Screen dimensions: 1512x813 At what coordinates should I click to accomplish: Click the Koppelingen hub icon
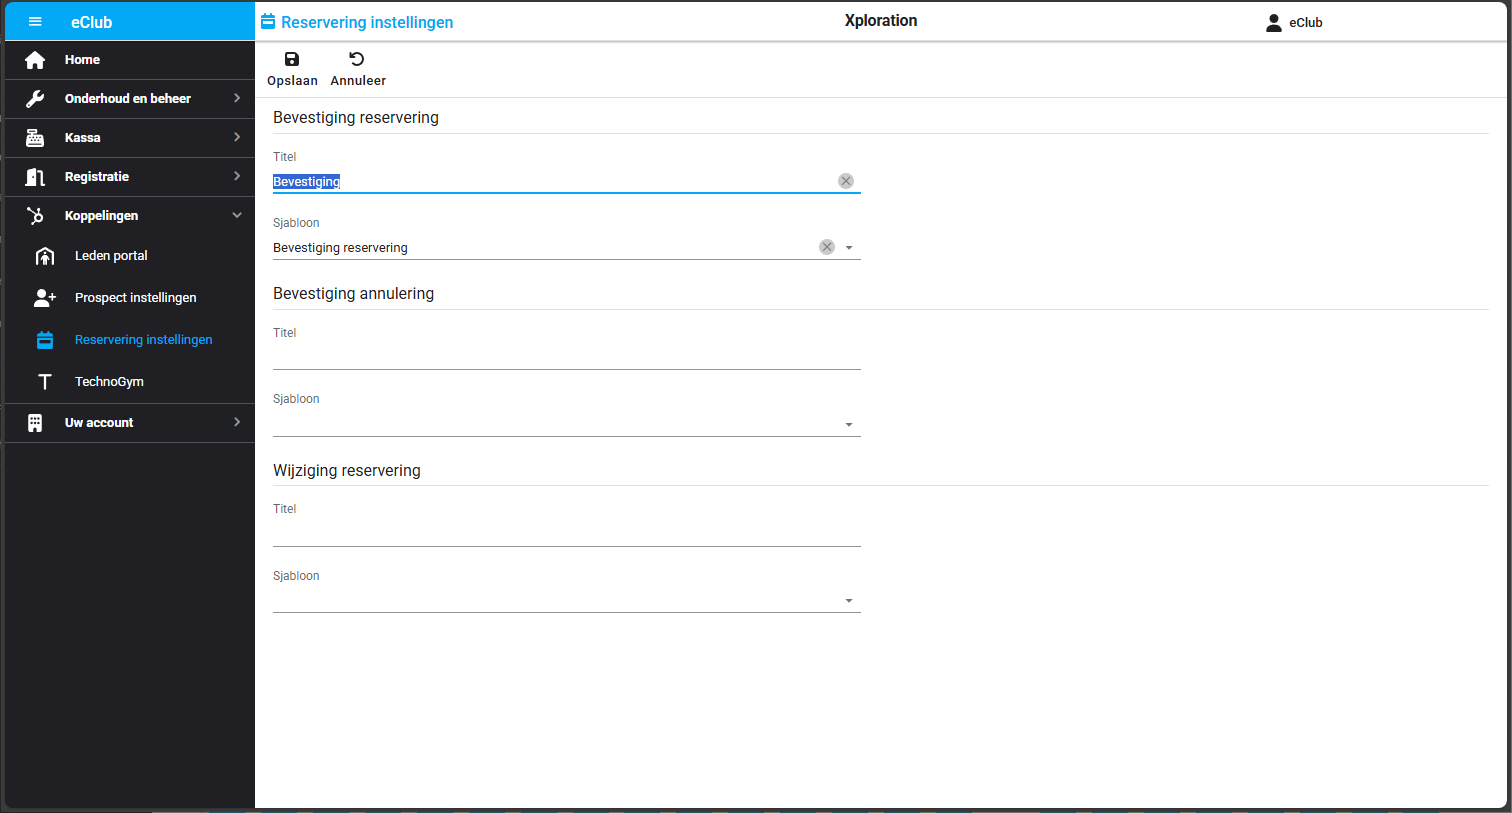click(35, 216)
